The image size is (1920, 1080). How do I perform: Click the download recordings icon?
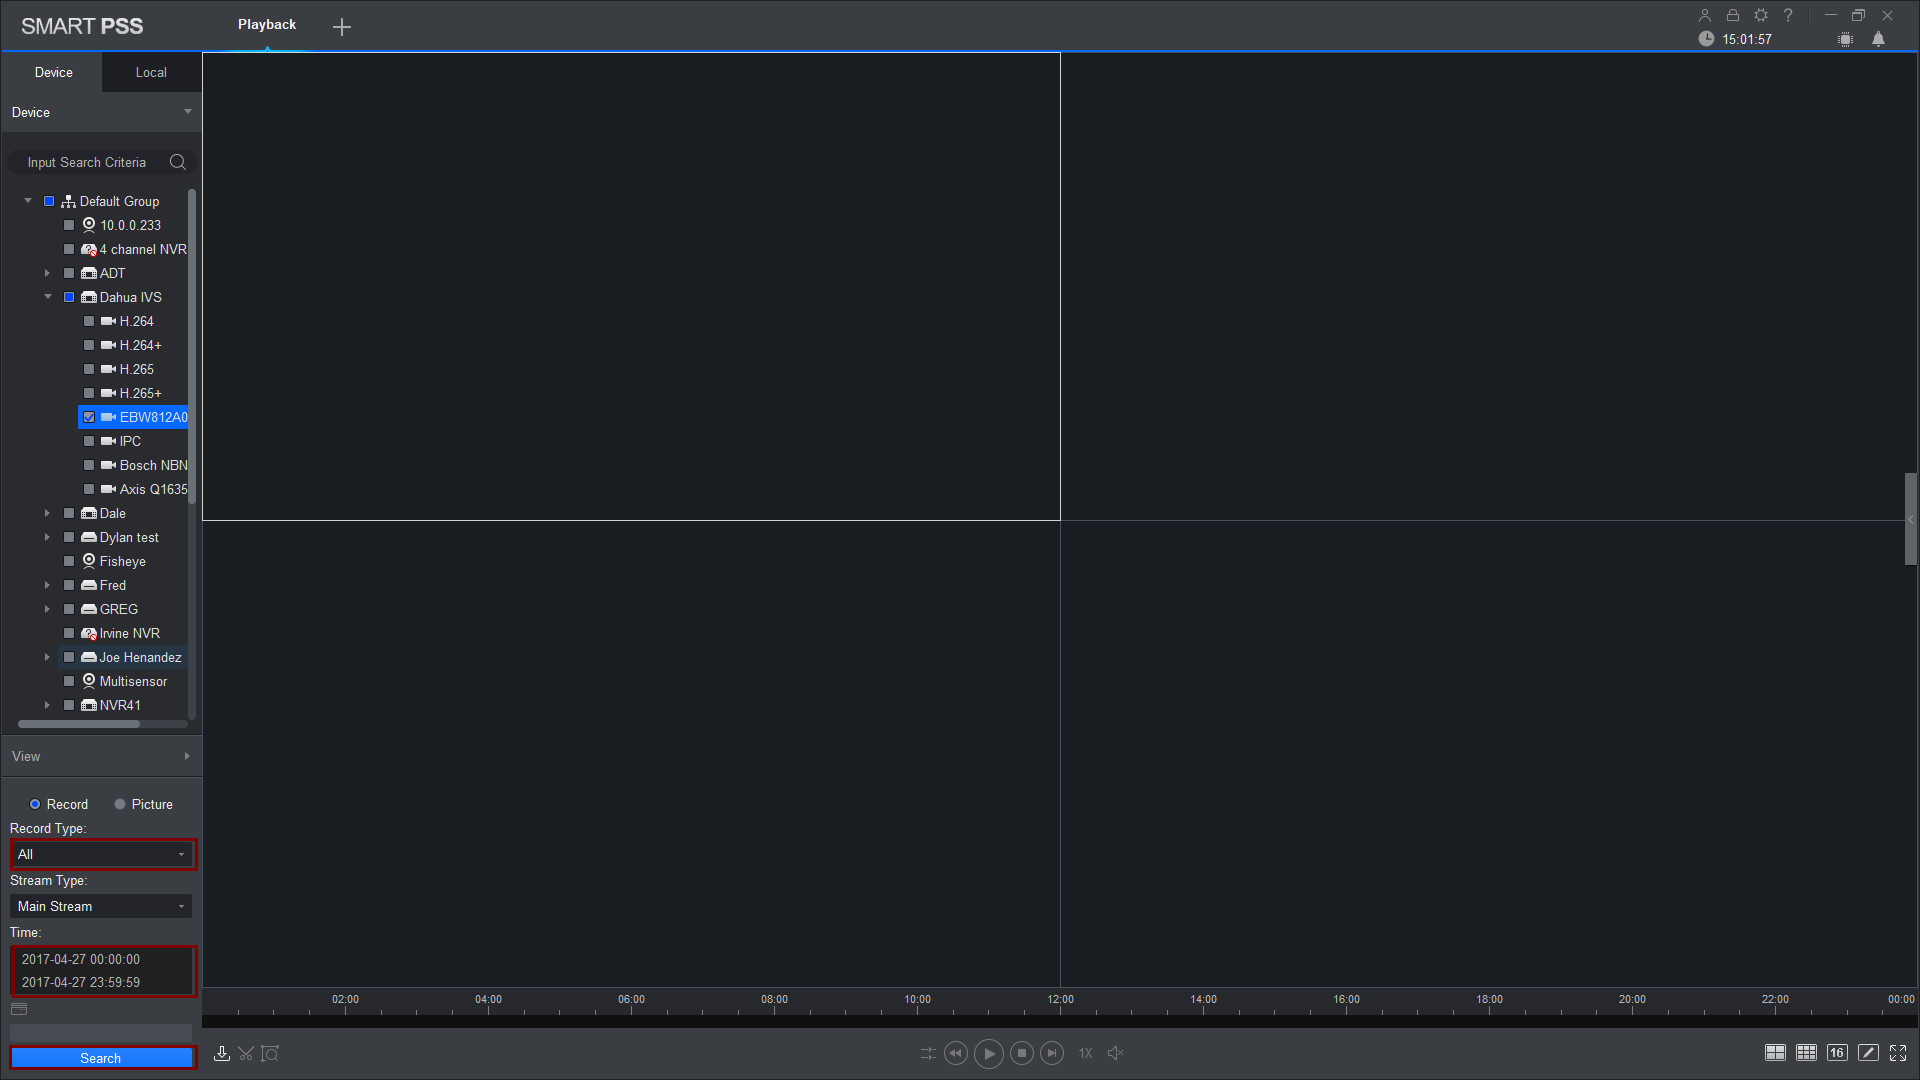tap(222, 1054)
